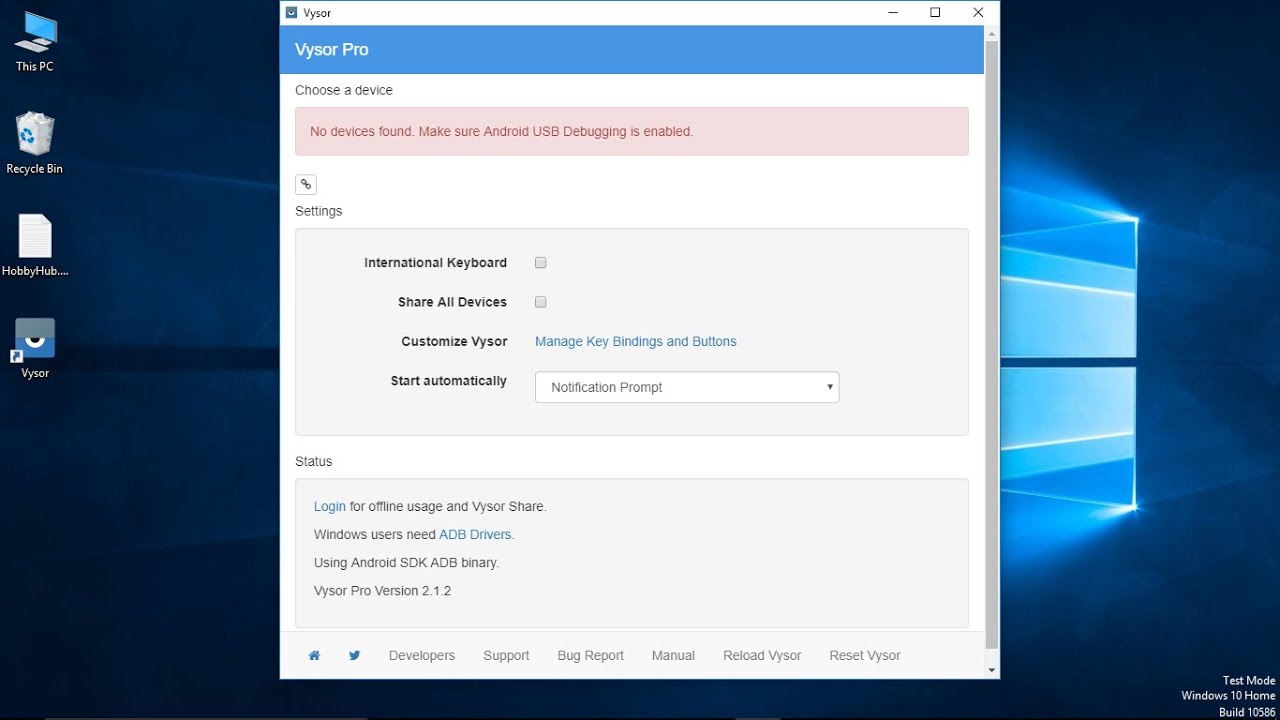This screenshot has width=1280, height=720.
Task: Click 'Vysor Pro Version 2.1.2' text
Action: coord(382,591)
